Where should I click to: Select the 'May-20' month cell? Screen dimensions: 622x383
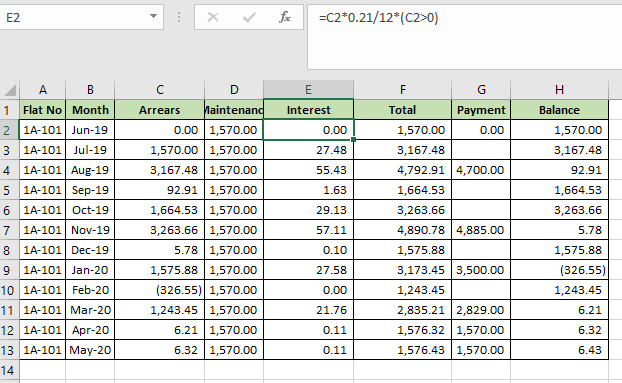[90, 350]
